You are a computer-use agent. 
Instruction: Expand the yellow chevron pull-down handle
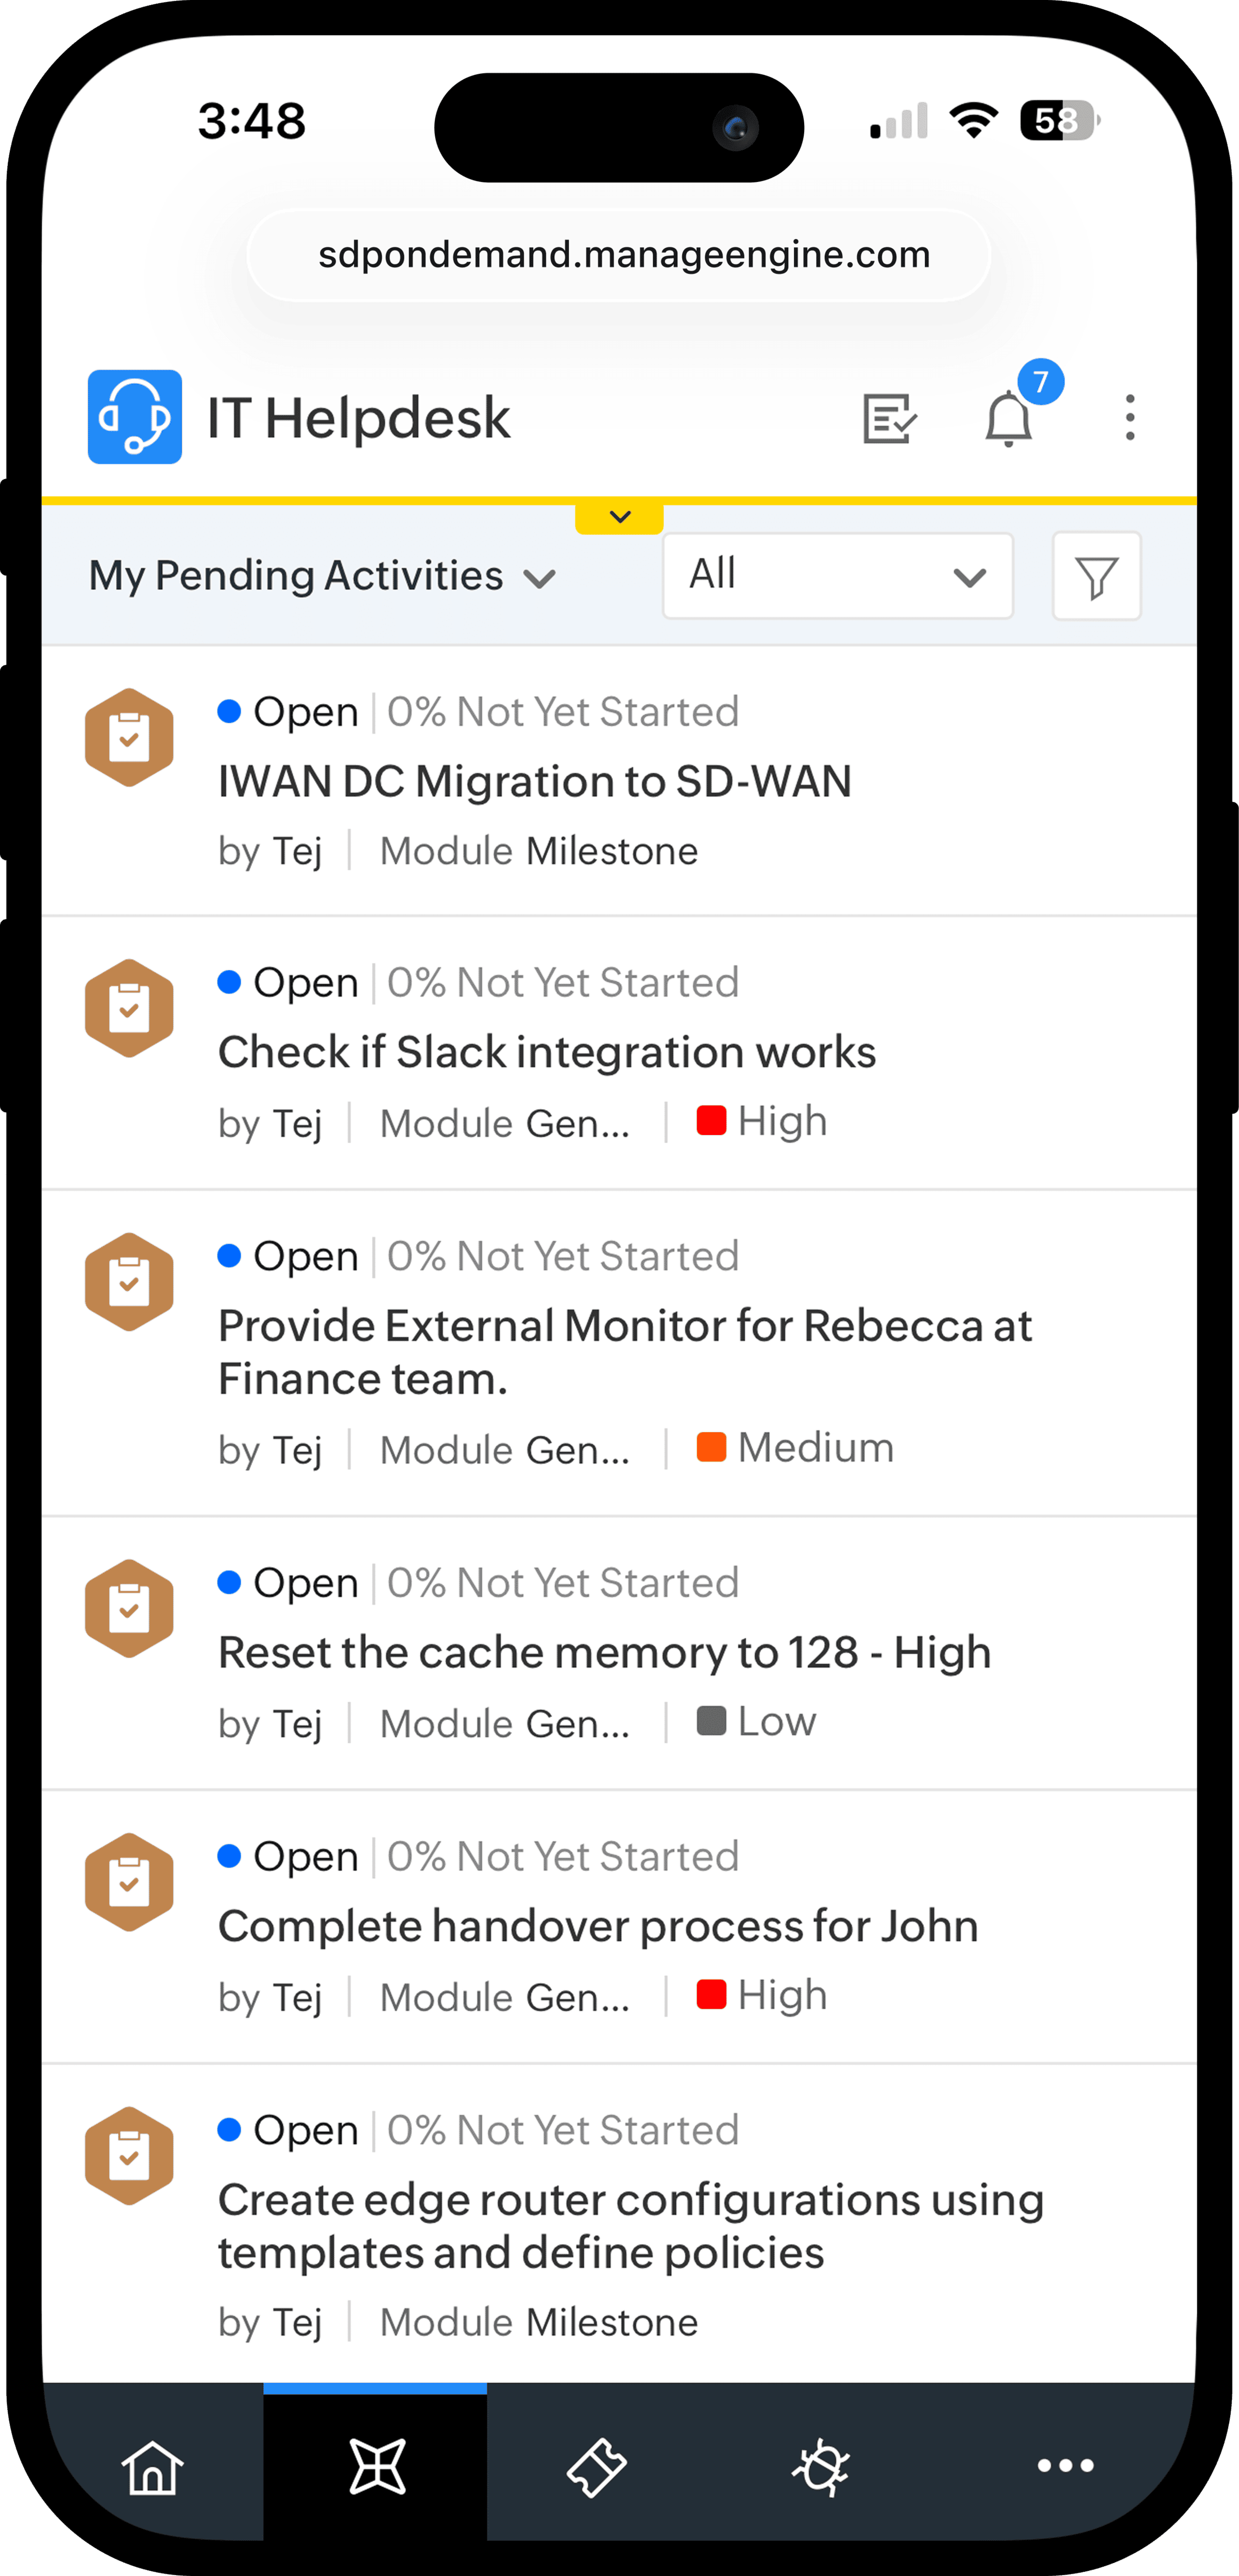620,517
